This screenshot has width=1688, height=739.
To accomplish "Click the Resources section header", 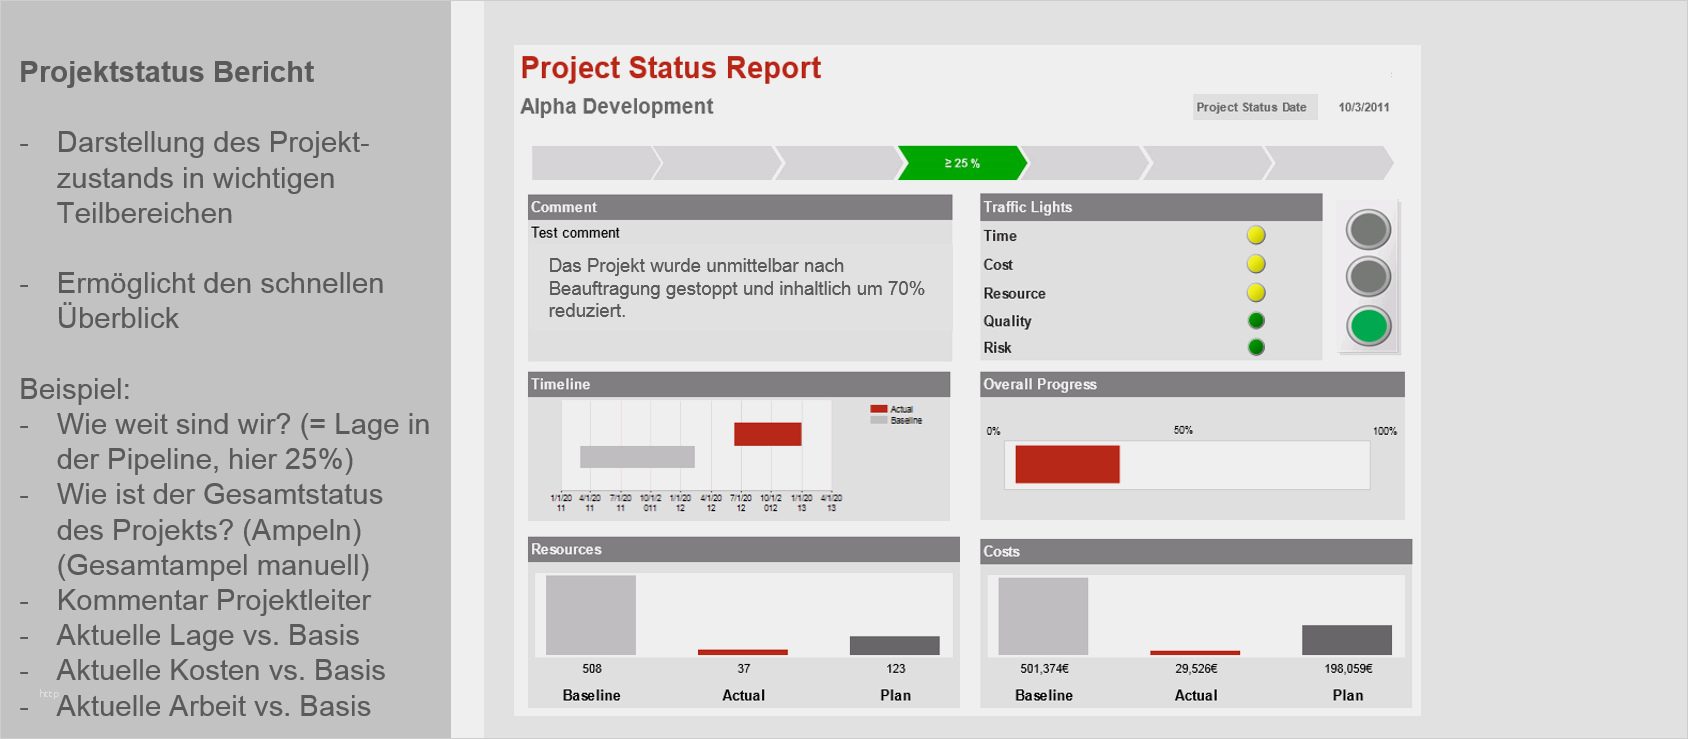I will click(744, 549).
